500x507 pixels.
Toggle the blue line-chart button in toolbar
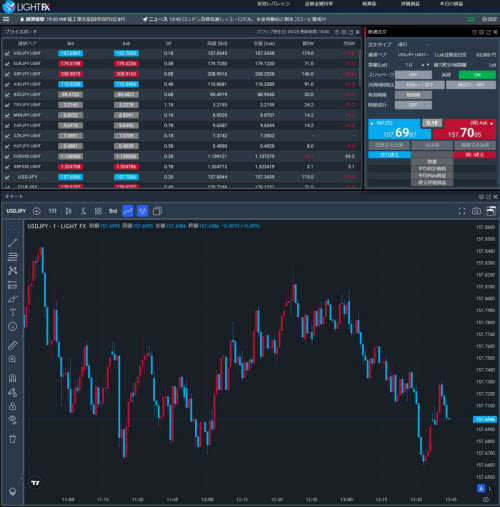128,211
